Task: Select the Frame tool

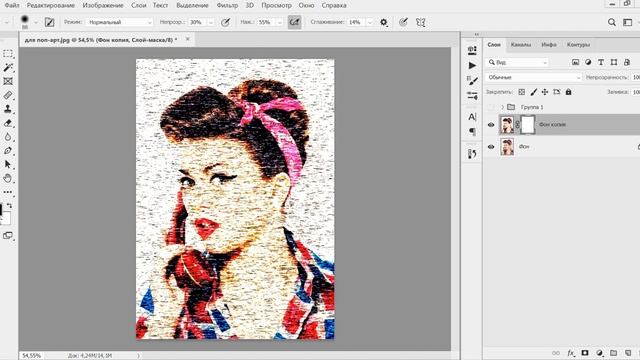Action: coord(8,81)
